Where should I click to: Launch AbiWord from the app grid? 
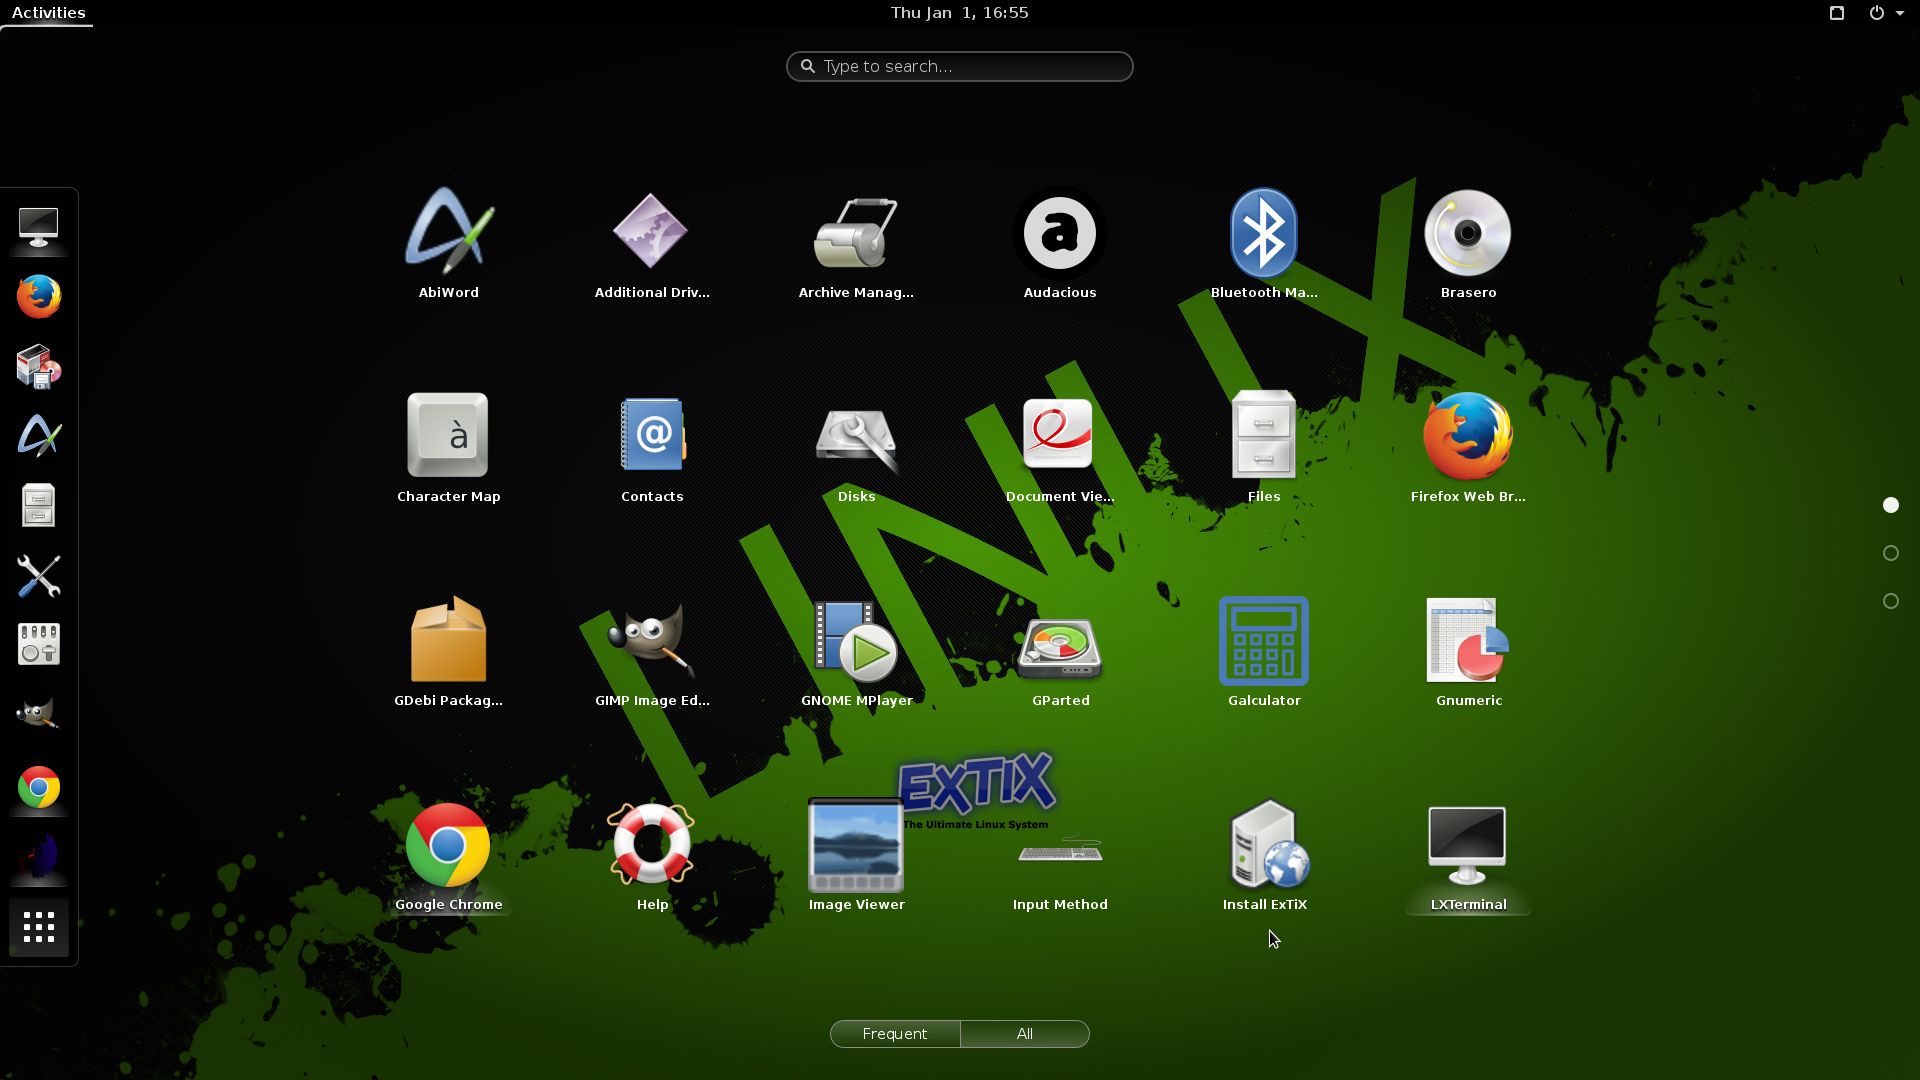[x=448, y=245]
